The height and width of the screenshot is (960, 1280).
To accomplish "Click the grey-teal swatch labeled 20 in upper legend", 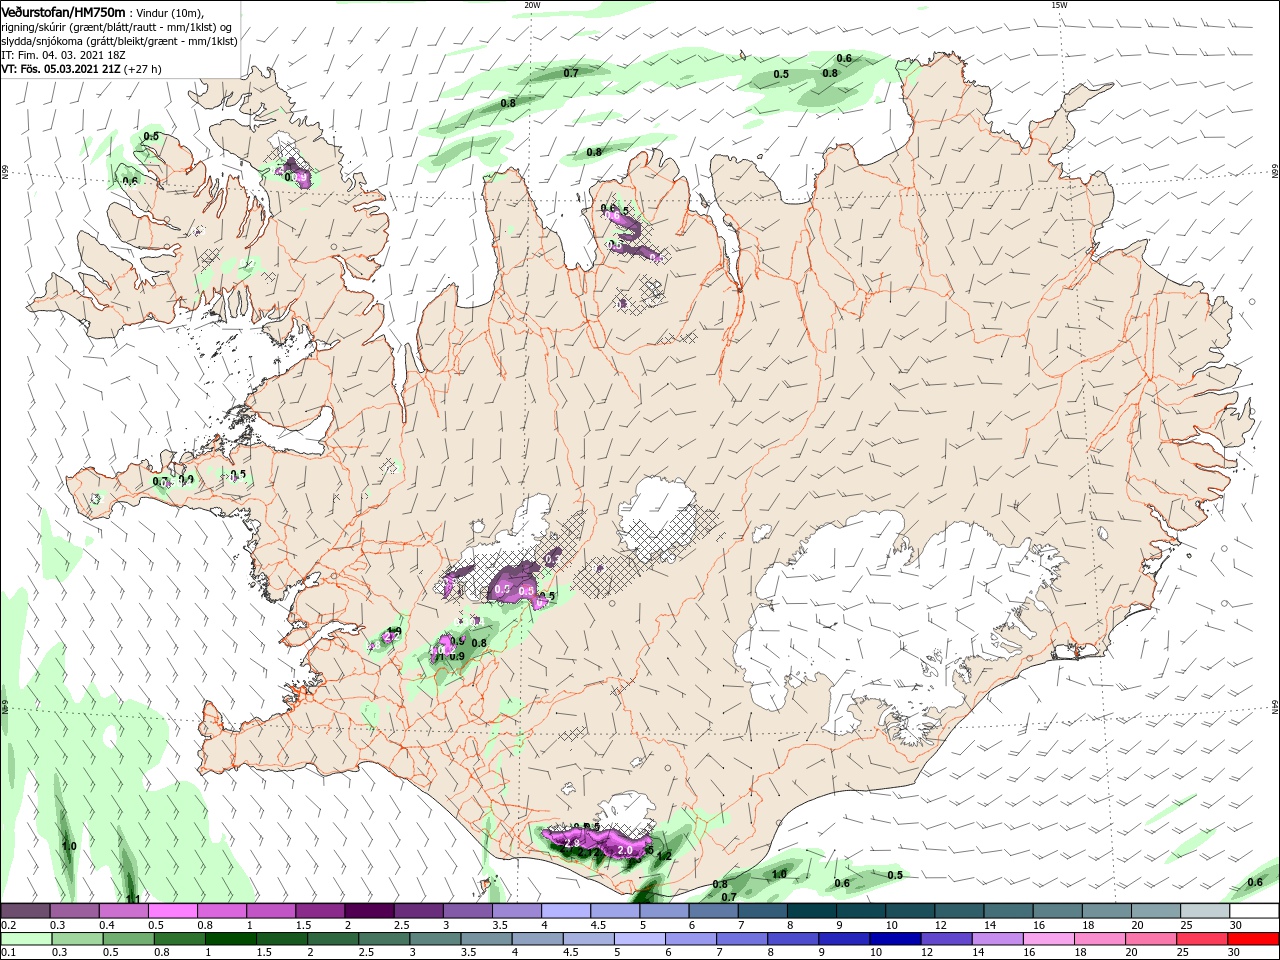I will coord(1156,911).
